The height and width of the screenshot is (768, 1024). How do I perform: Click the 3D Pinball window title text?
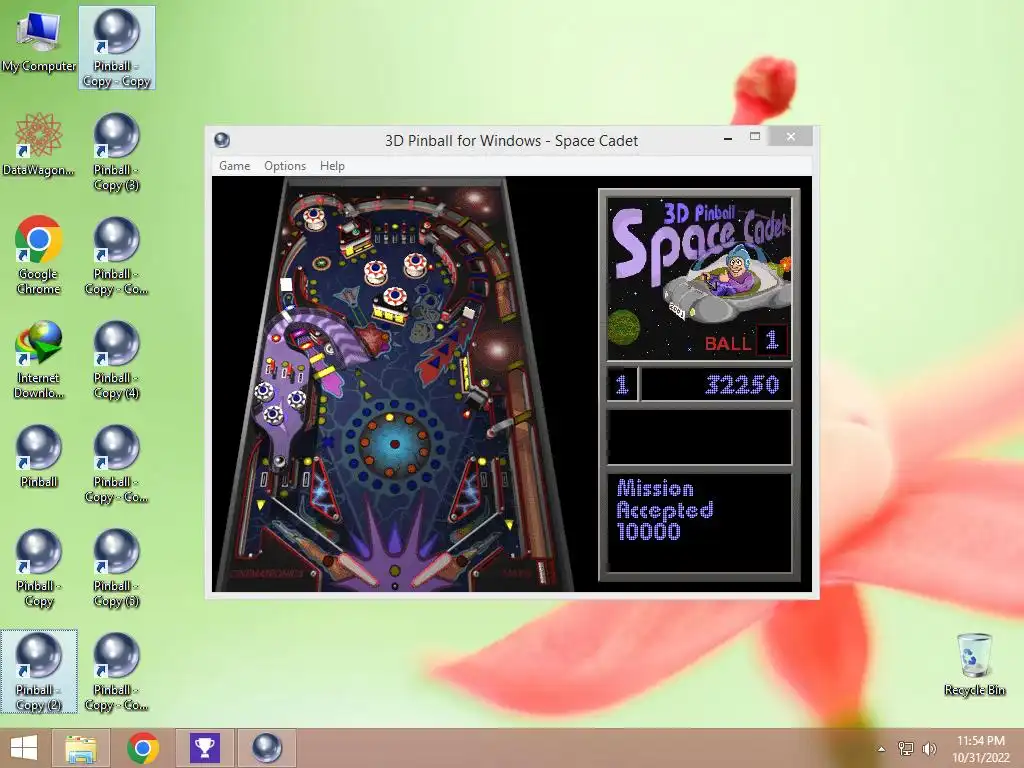(x=511, y=140)
